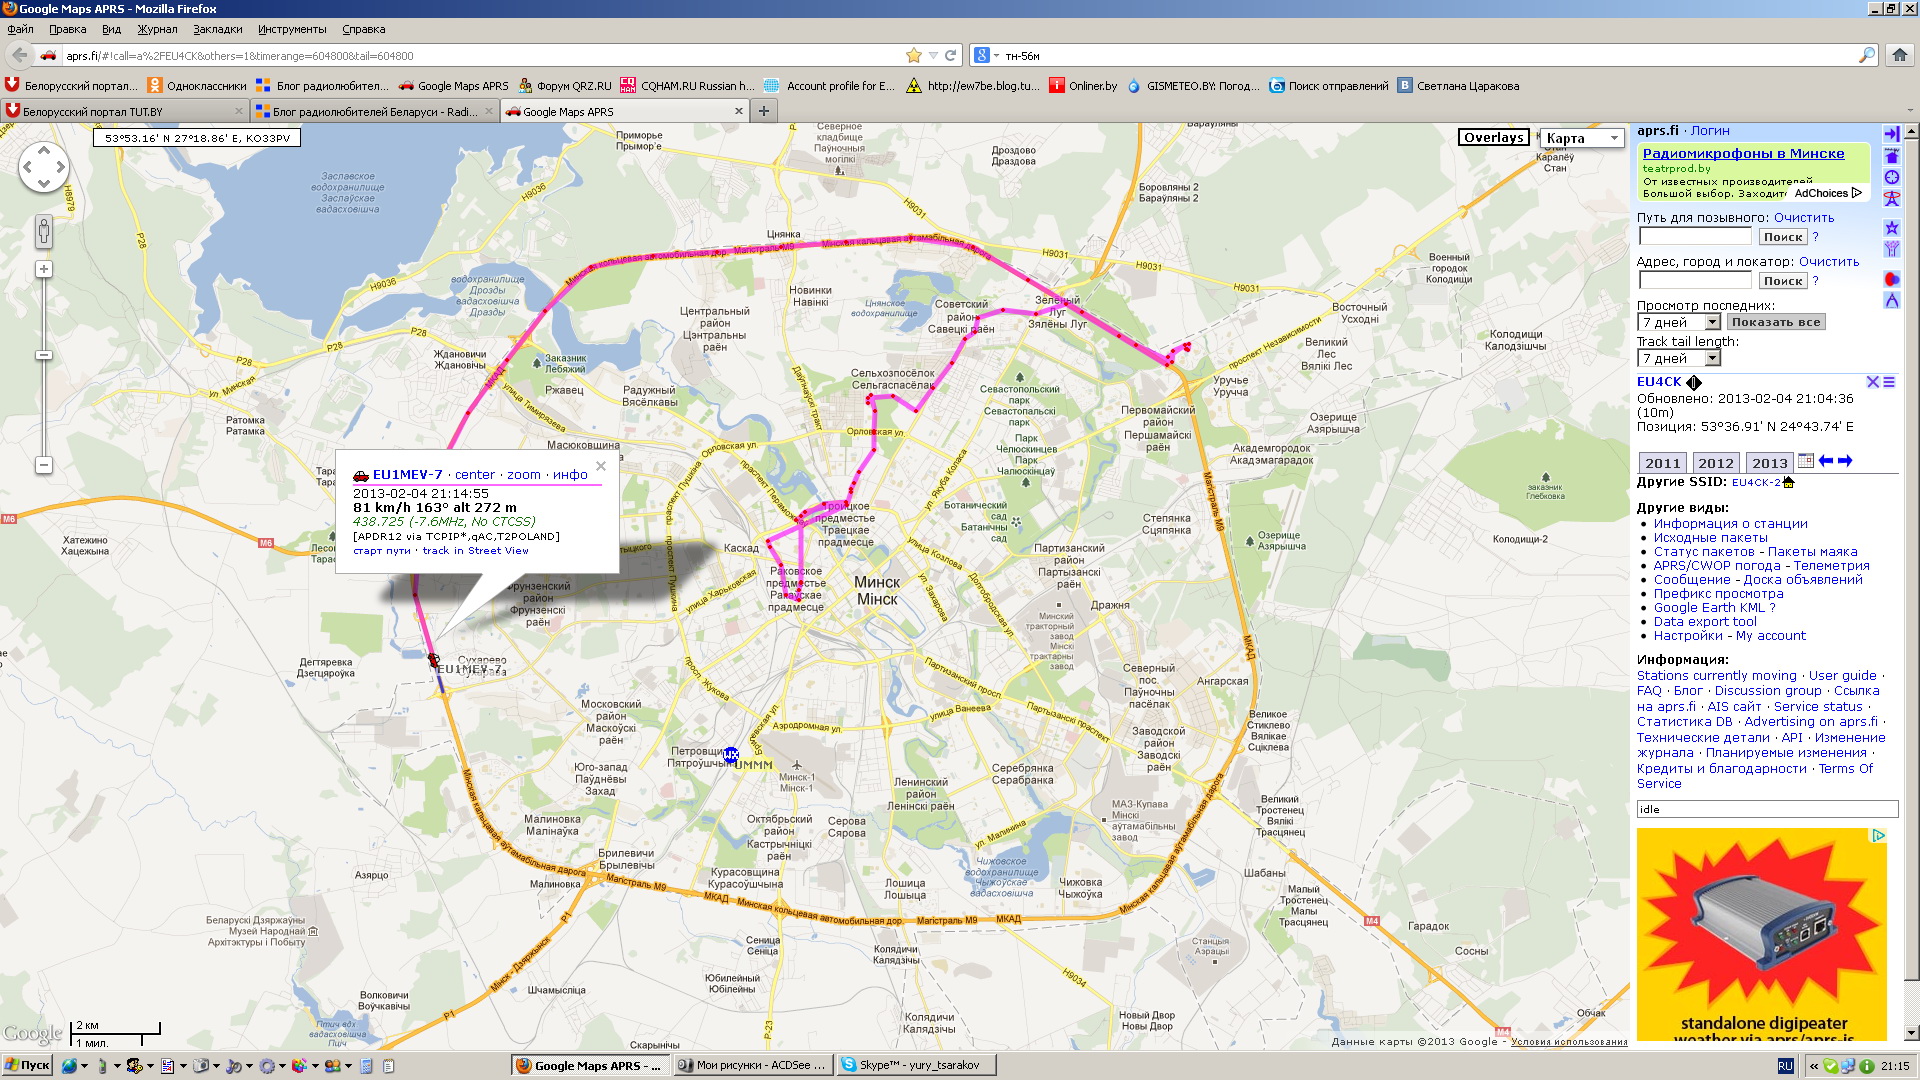Click the callsign path input field

1694,237
